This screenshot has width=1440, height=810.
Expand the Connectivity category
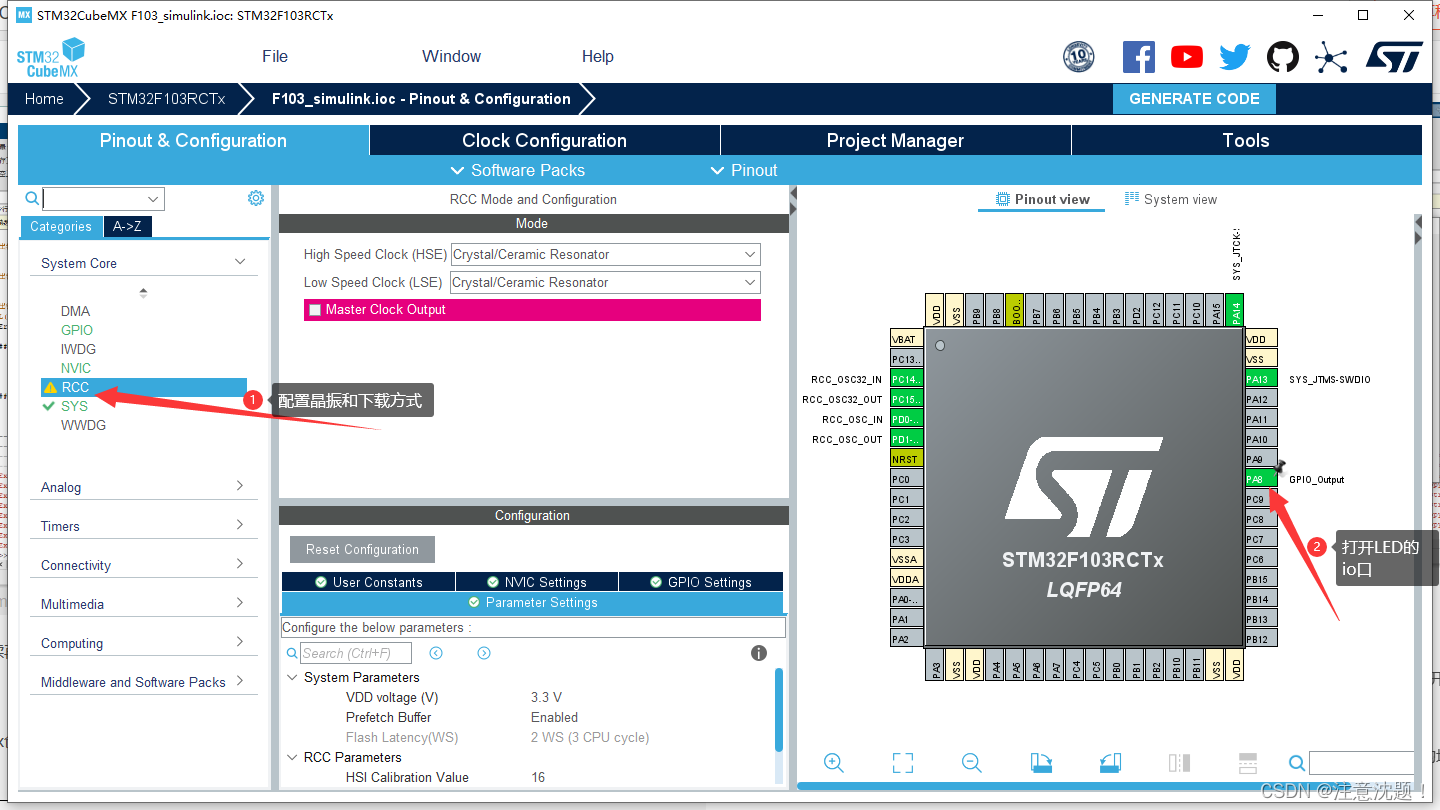click(240, 564)
